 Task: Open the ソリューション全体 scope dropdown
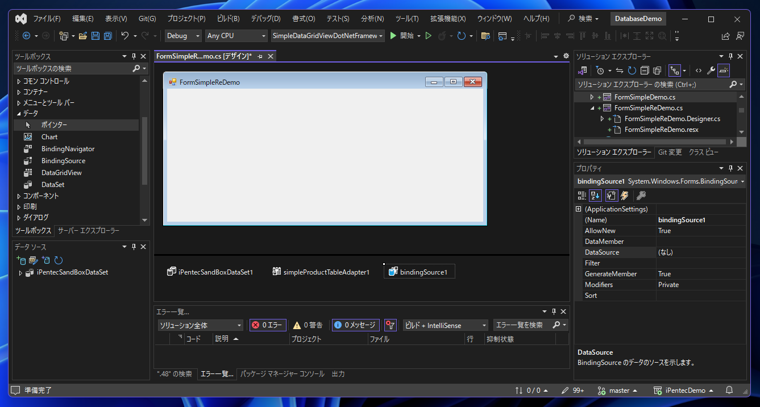pyautogui.click(x=200, y=325)
